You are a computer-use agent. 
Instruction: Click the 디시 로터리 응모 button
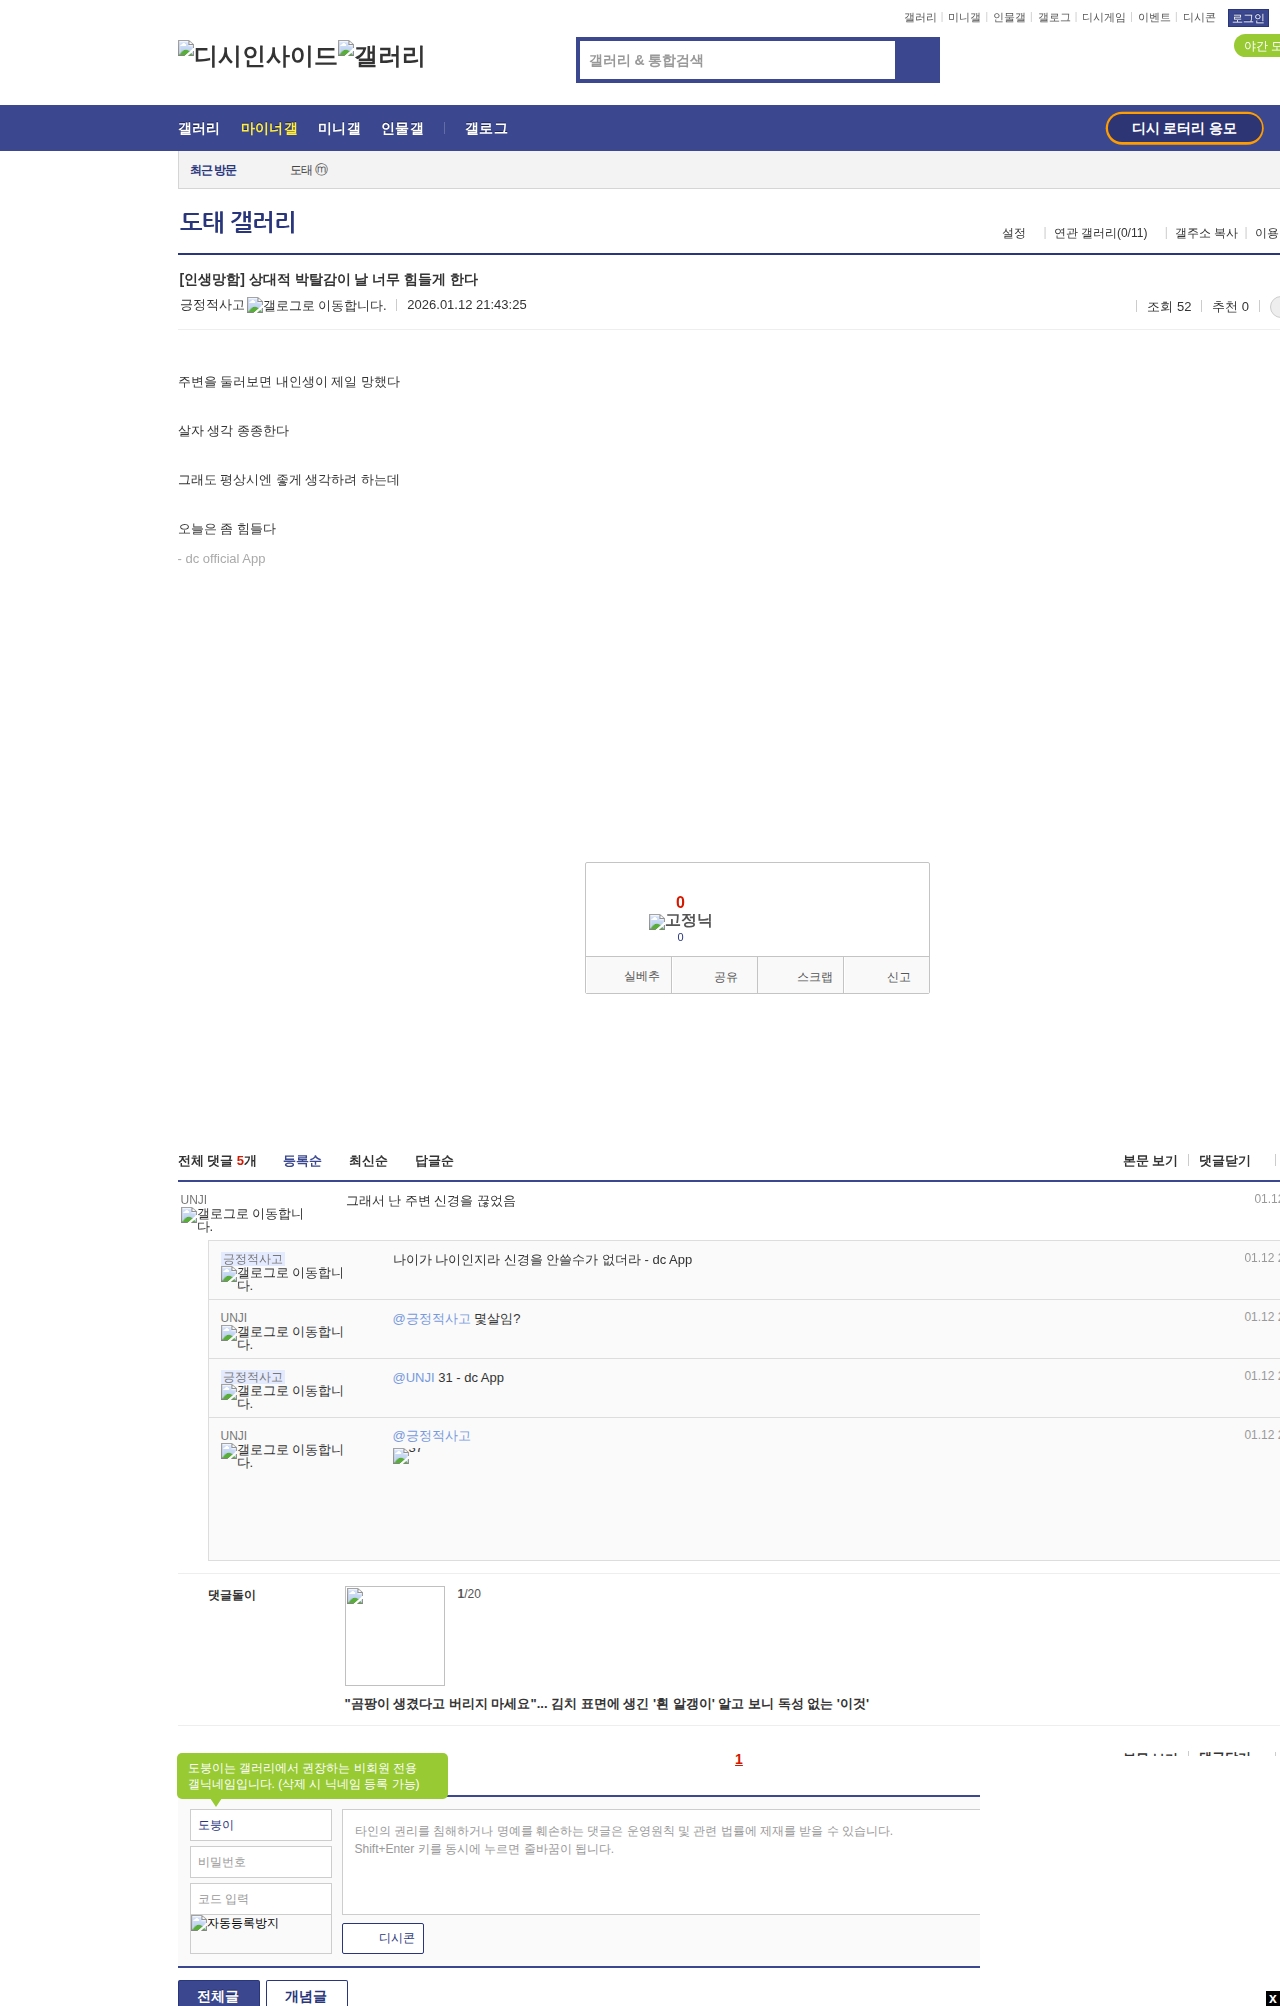point(1184,128)
